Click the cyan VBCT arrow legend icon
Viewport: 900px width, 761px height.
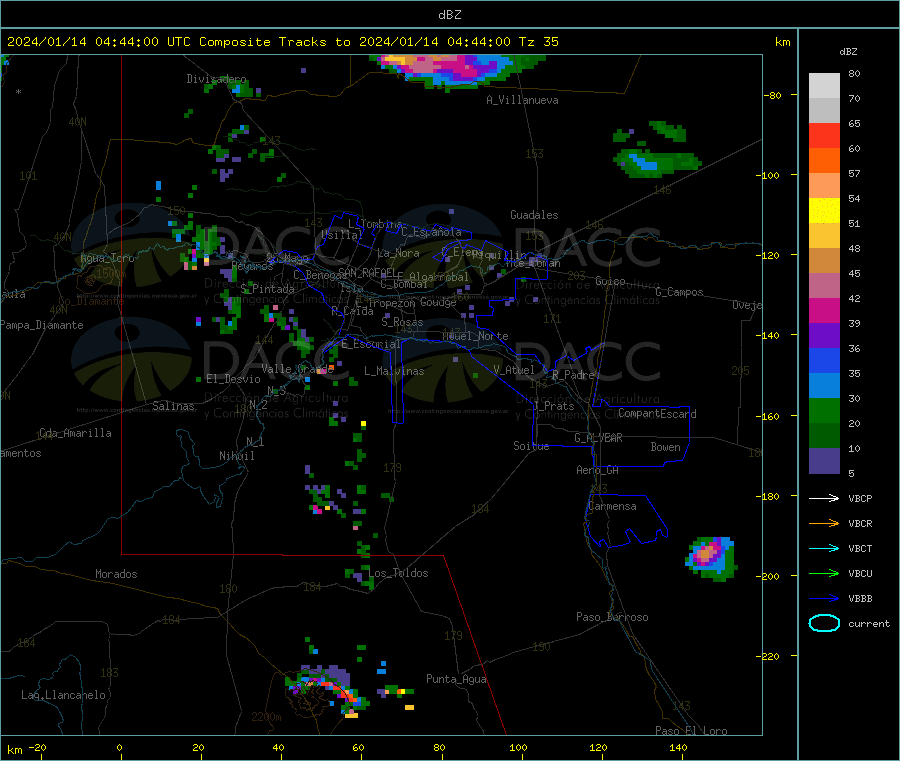coord(824,549)
